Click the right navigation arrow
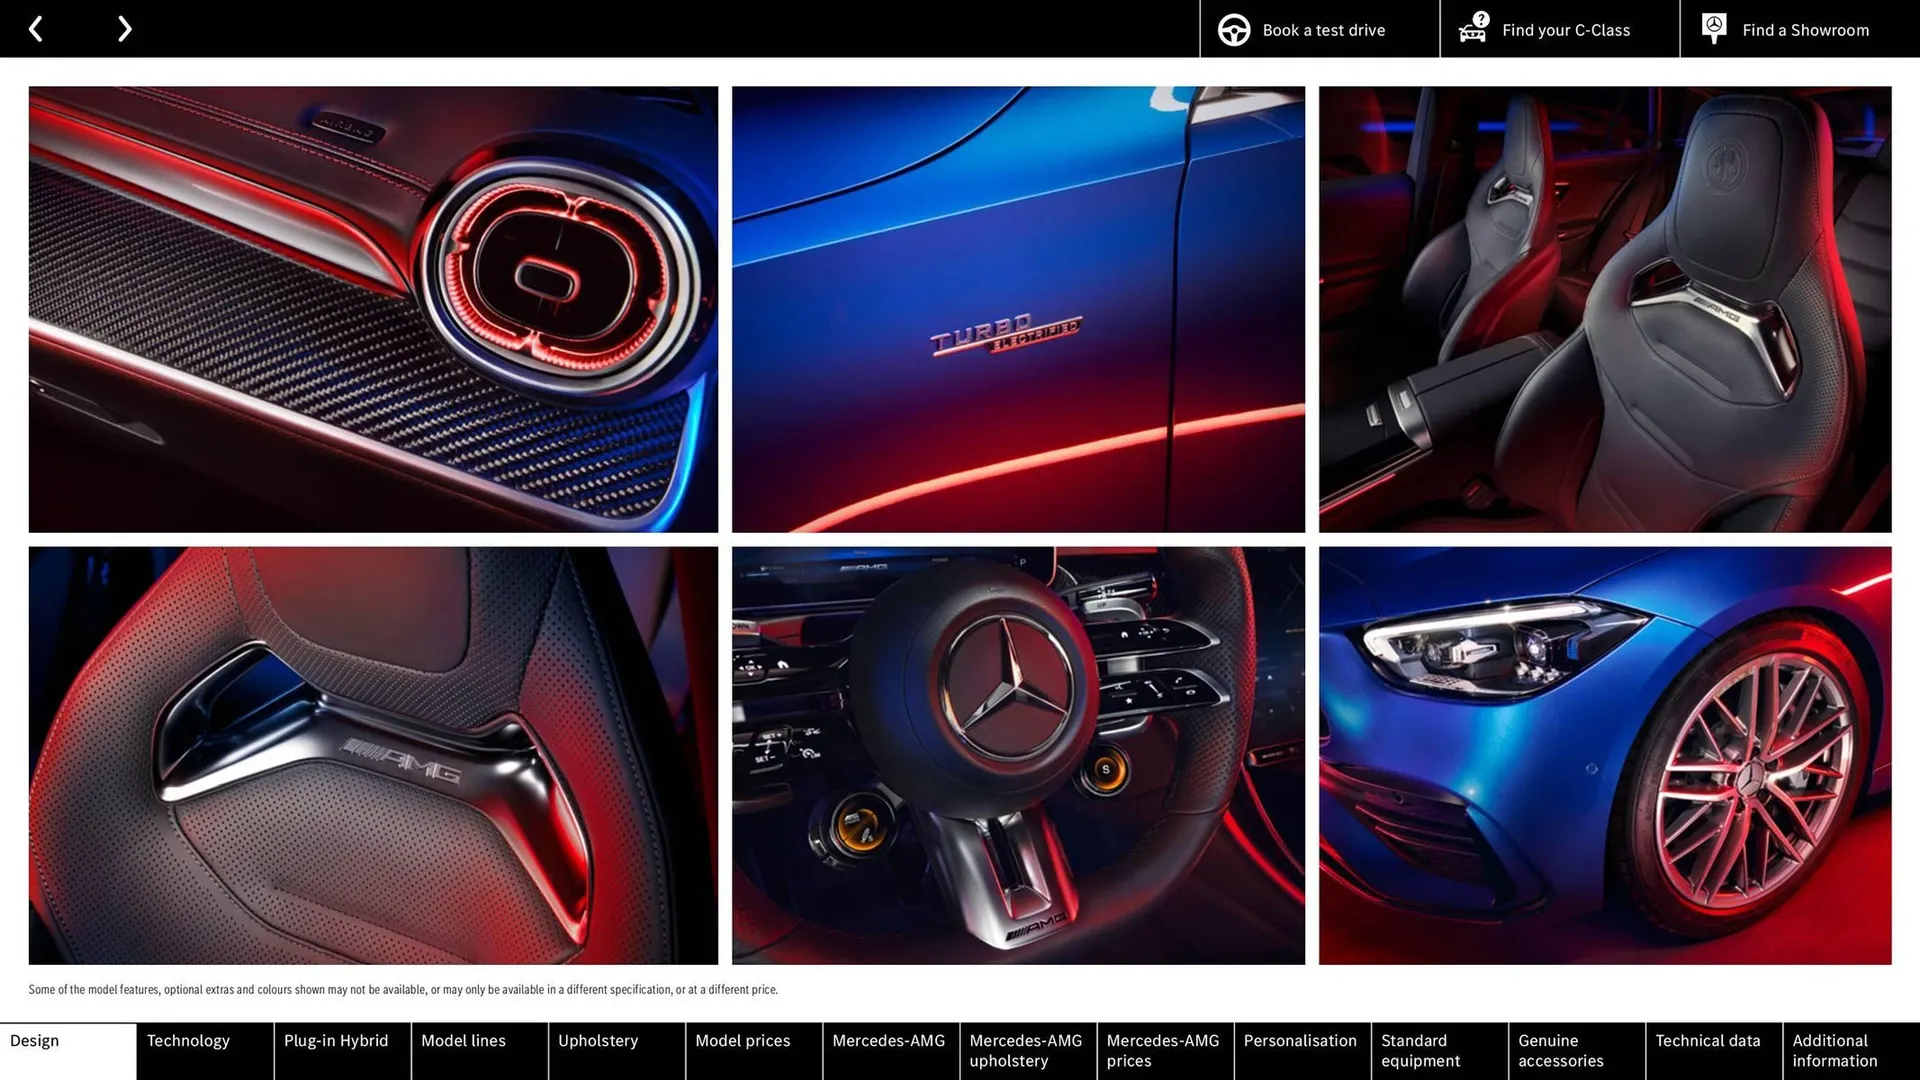Viewport: 1920px width, 1080px height. (x=124, y=28)
